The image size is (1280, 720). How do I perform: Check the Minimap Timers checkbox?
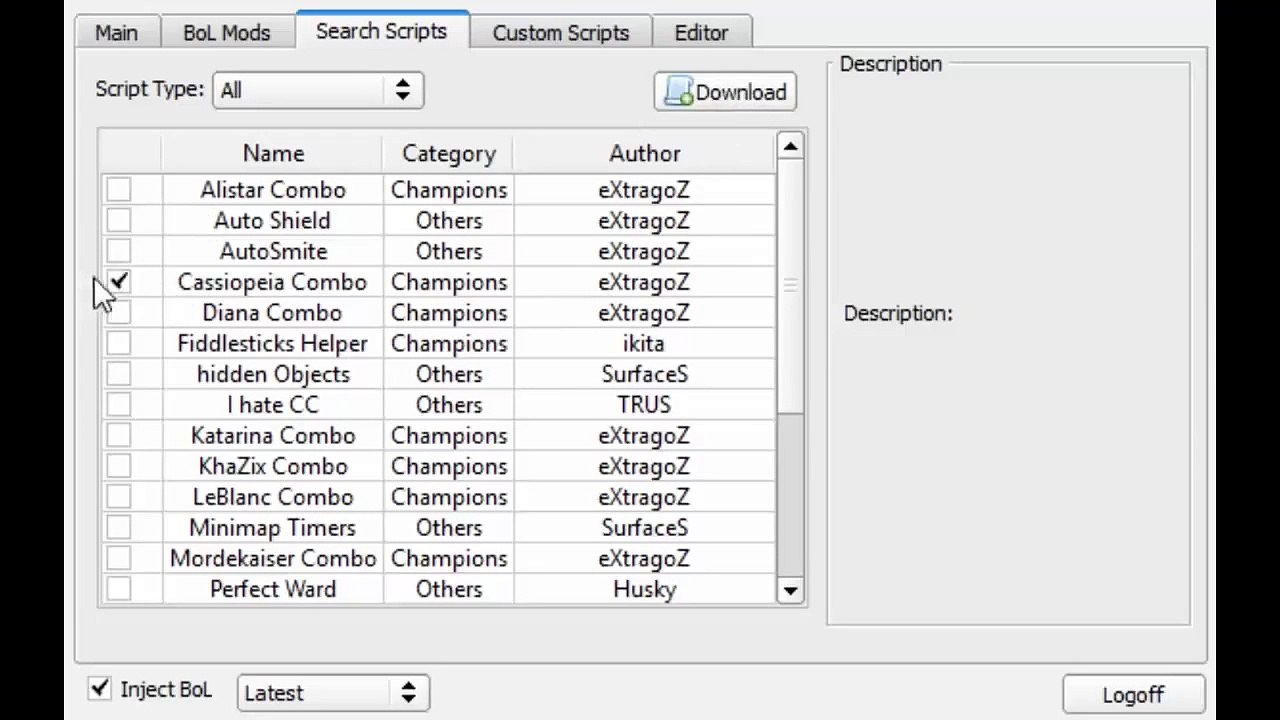tap(119, 528)
